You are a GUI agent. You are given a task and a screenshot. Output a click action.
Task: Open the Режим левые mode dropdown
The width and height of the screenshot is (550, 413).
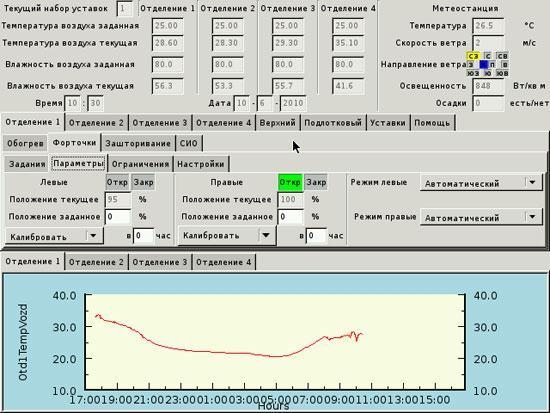481,183
